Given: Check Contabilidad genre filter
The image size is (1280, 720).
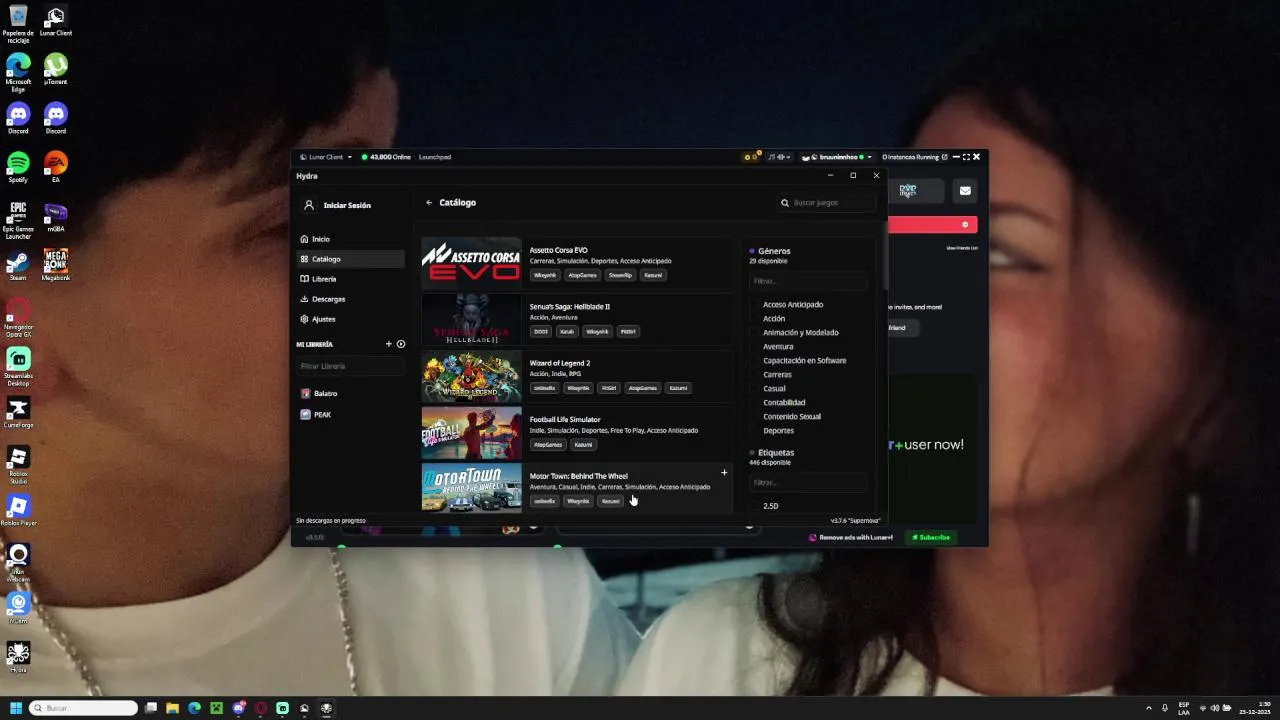Looking at the screenshot, I should 778,402.
